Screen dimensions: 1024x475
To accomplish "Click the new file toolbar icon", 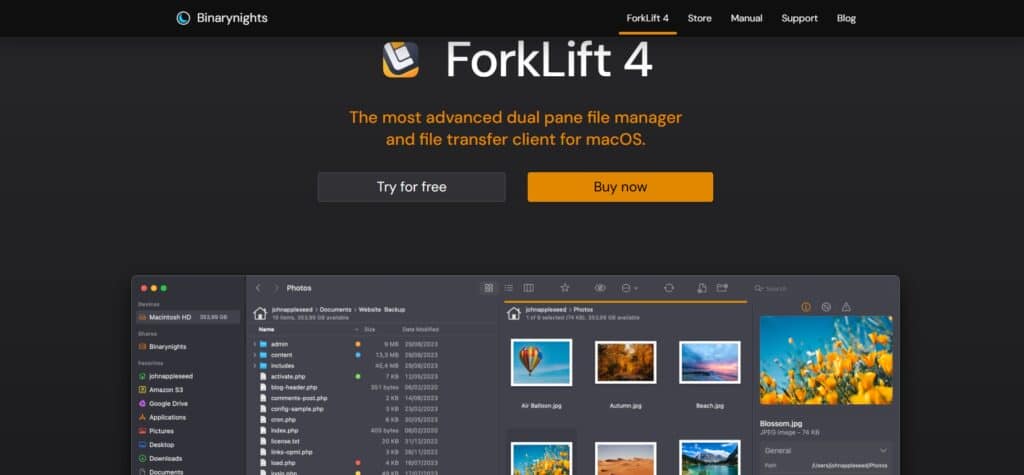I will (703, 288).
